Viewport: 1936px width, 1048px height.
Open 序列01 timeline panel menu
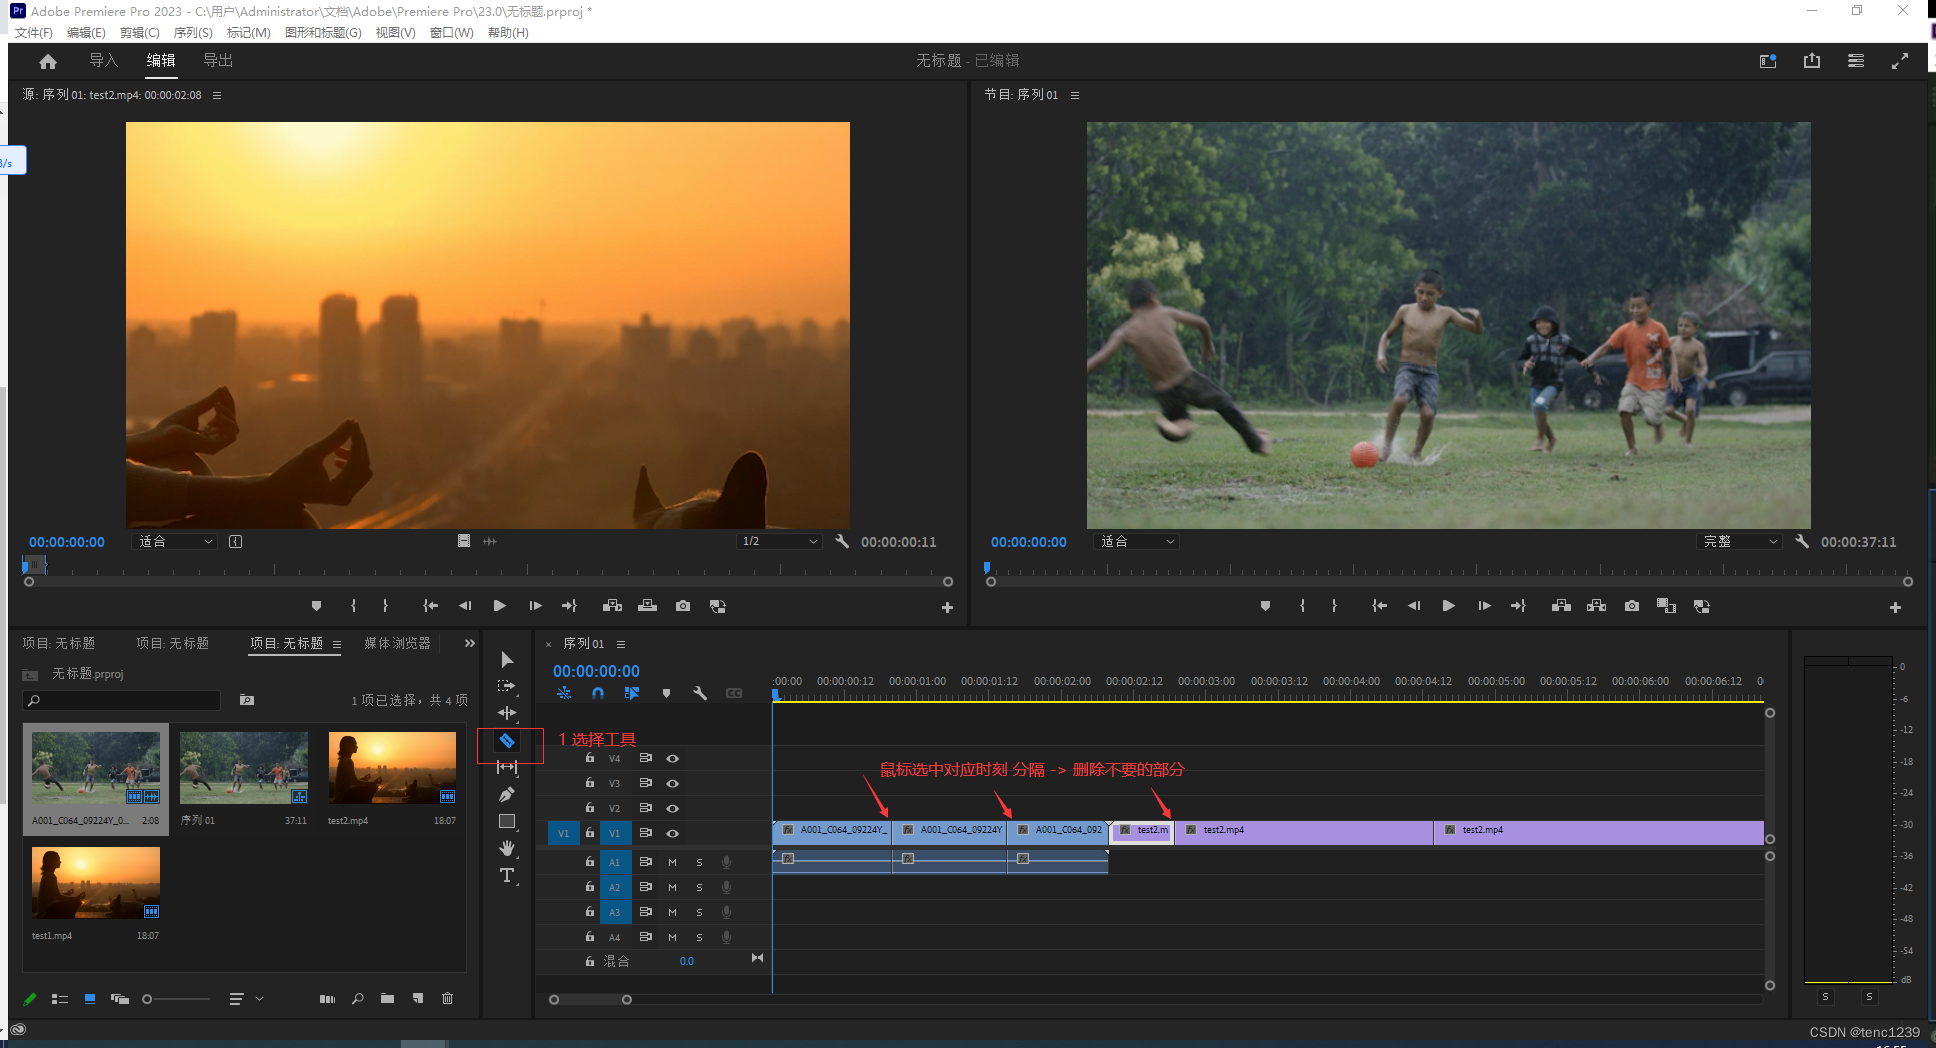pos(621,644)
